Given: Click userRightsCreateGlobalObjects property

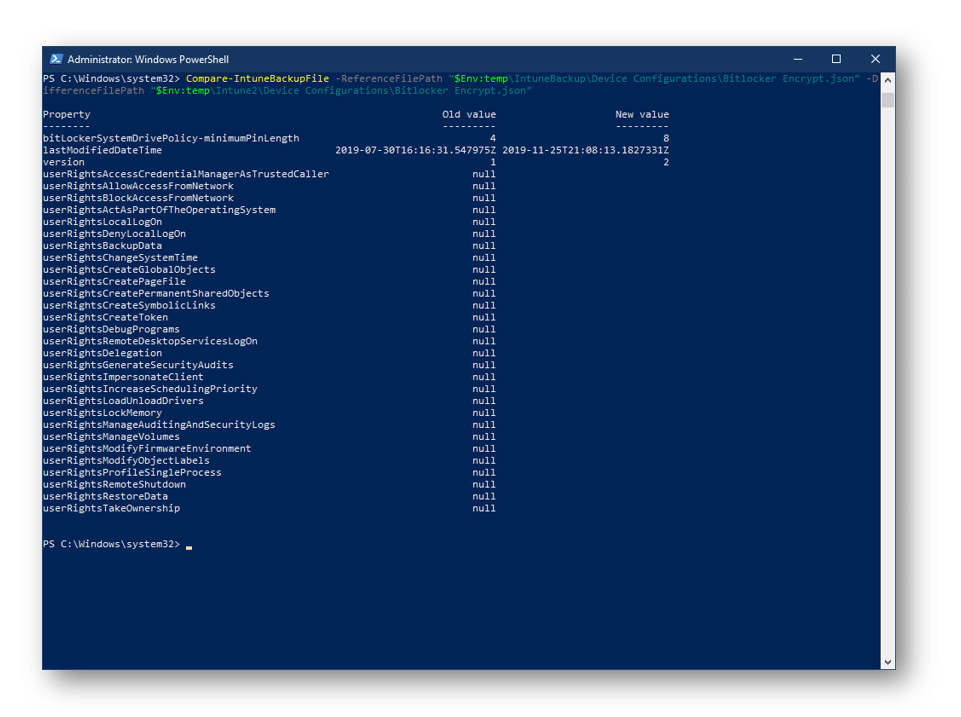Looking at the screenshot, I should (x=129, y=270).
